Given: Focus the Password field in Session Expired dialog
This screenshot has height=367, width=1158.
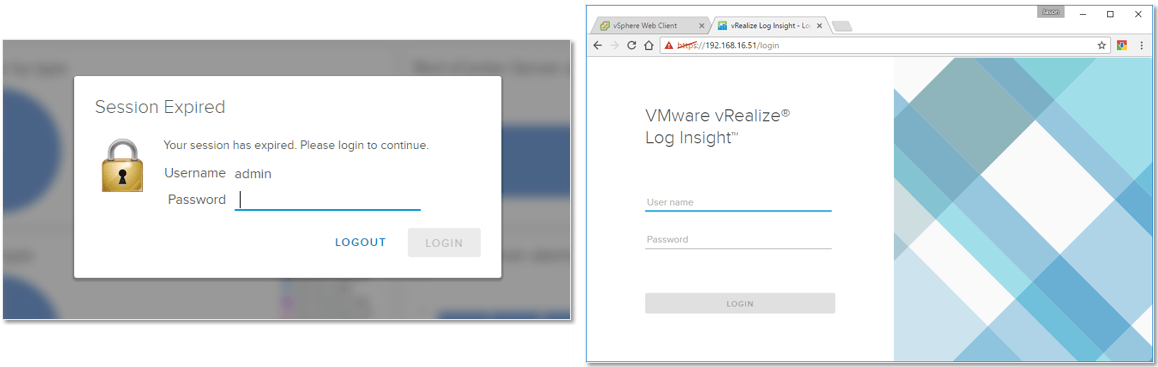Looking at the screenshot, I should (327, 199).
